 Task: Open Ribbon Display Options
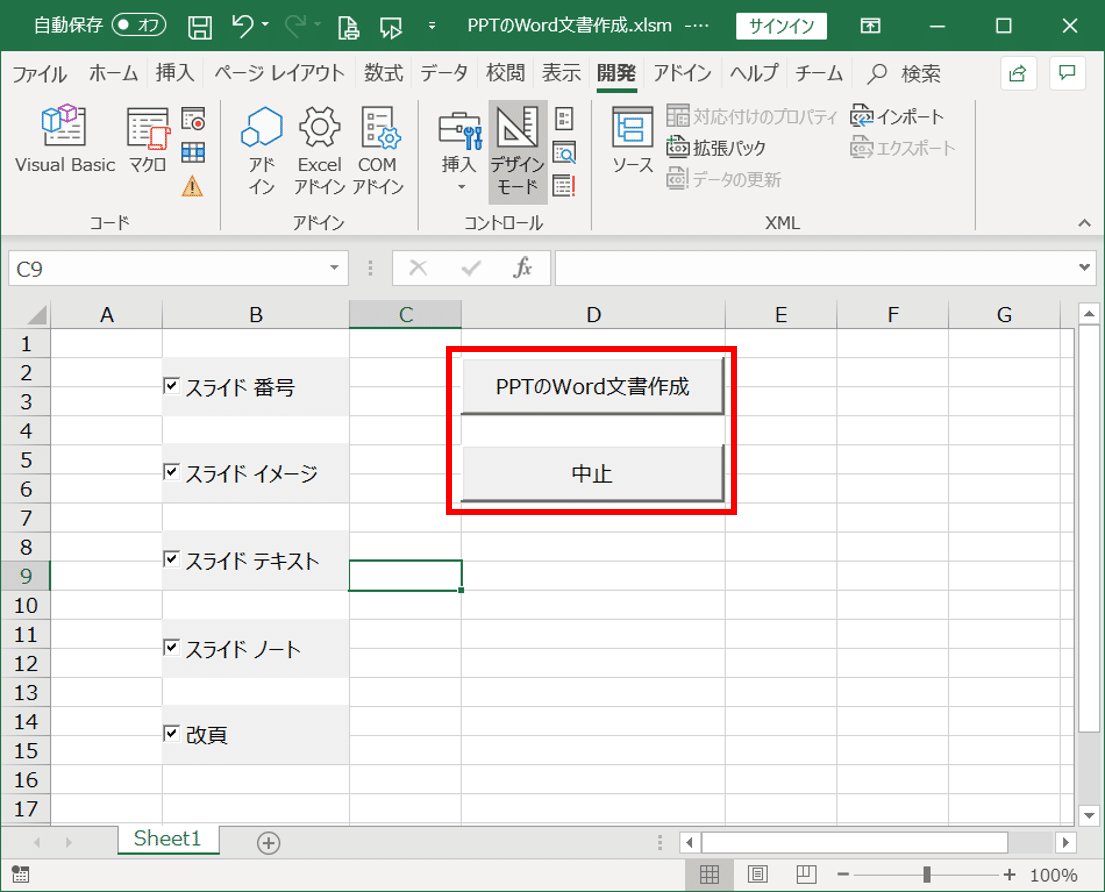[870, 26]
